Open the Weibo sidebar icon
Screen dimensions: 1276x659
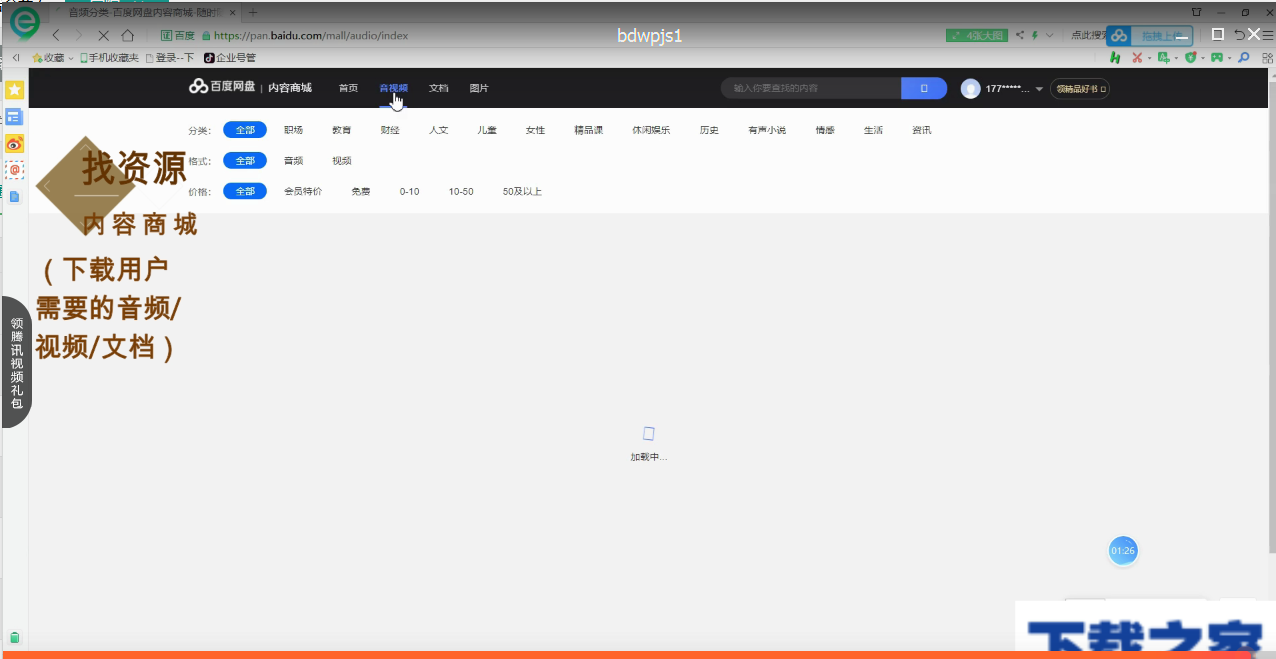click(14, 144)
